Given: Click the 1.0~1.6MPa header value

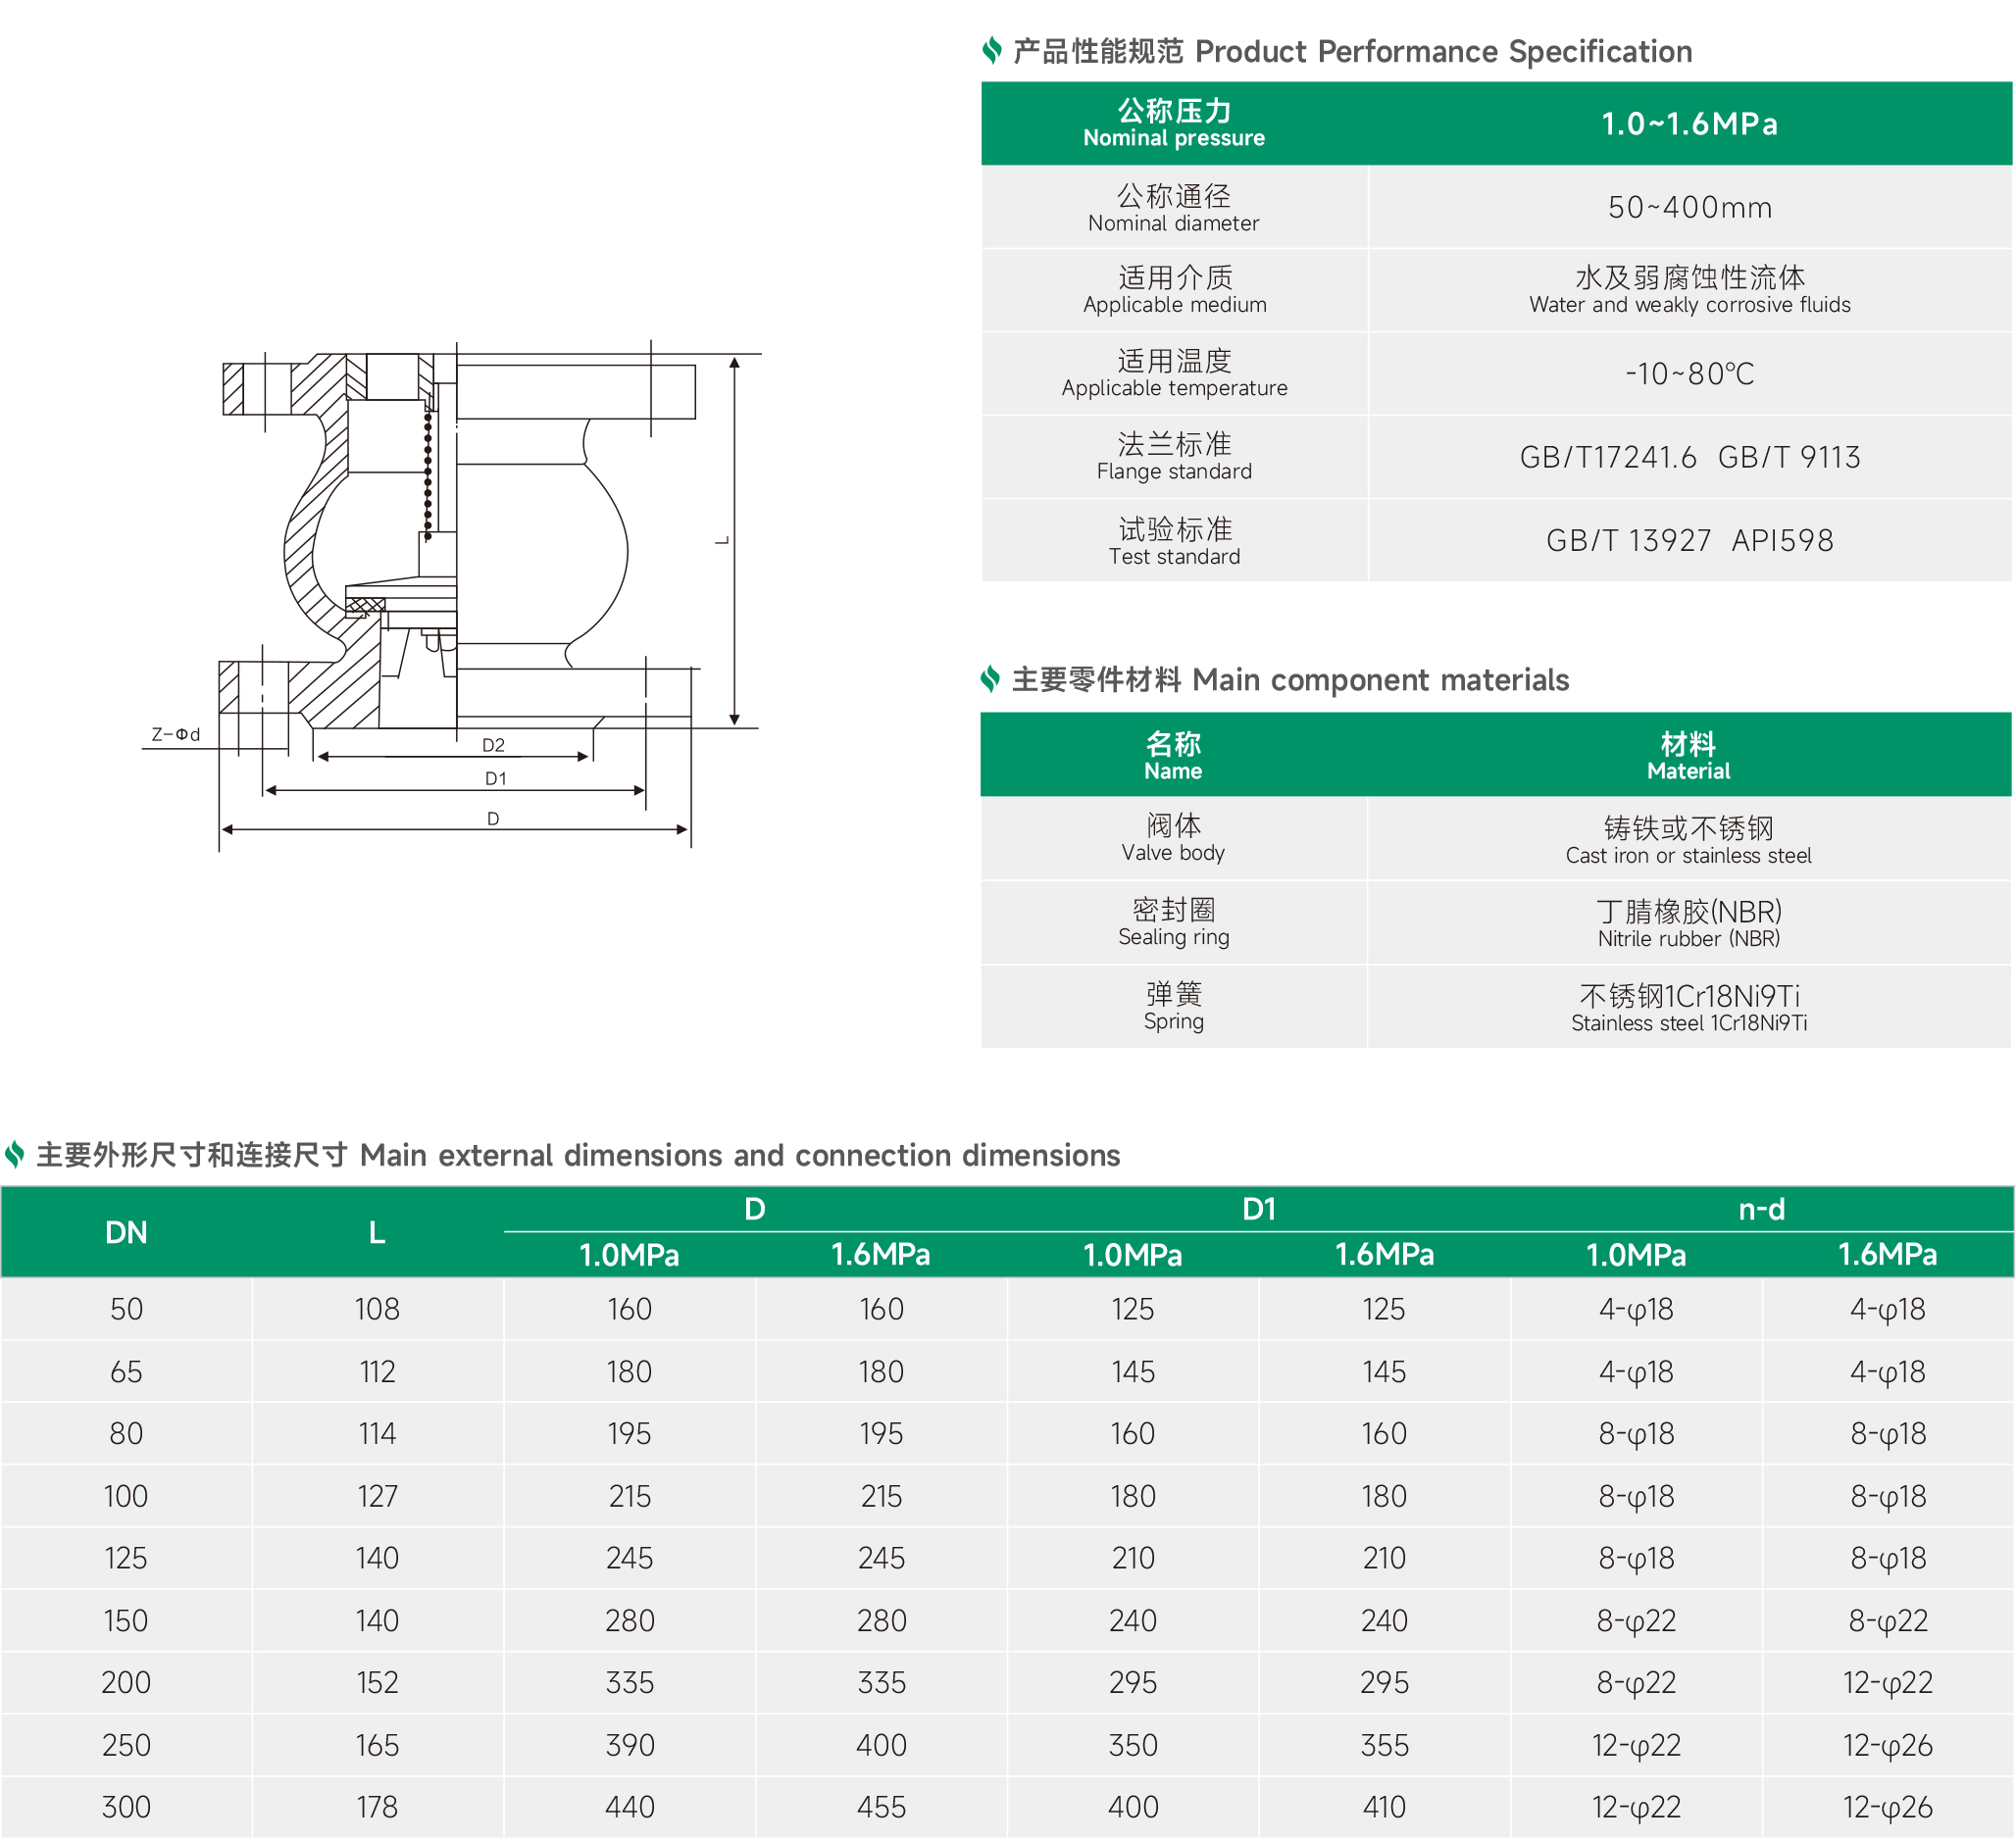Looking at the screenshot, I should click(x=1689, y=124).
